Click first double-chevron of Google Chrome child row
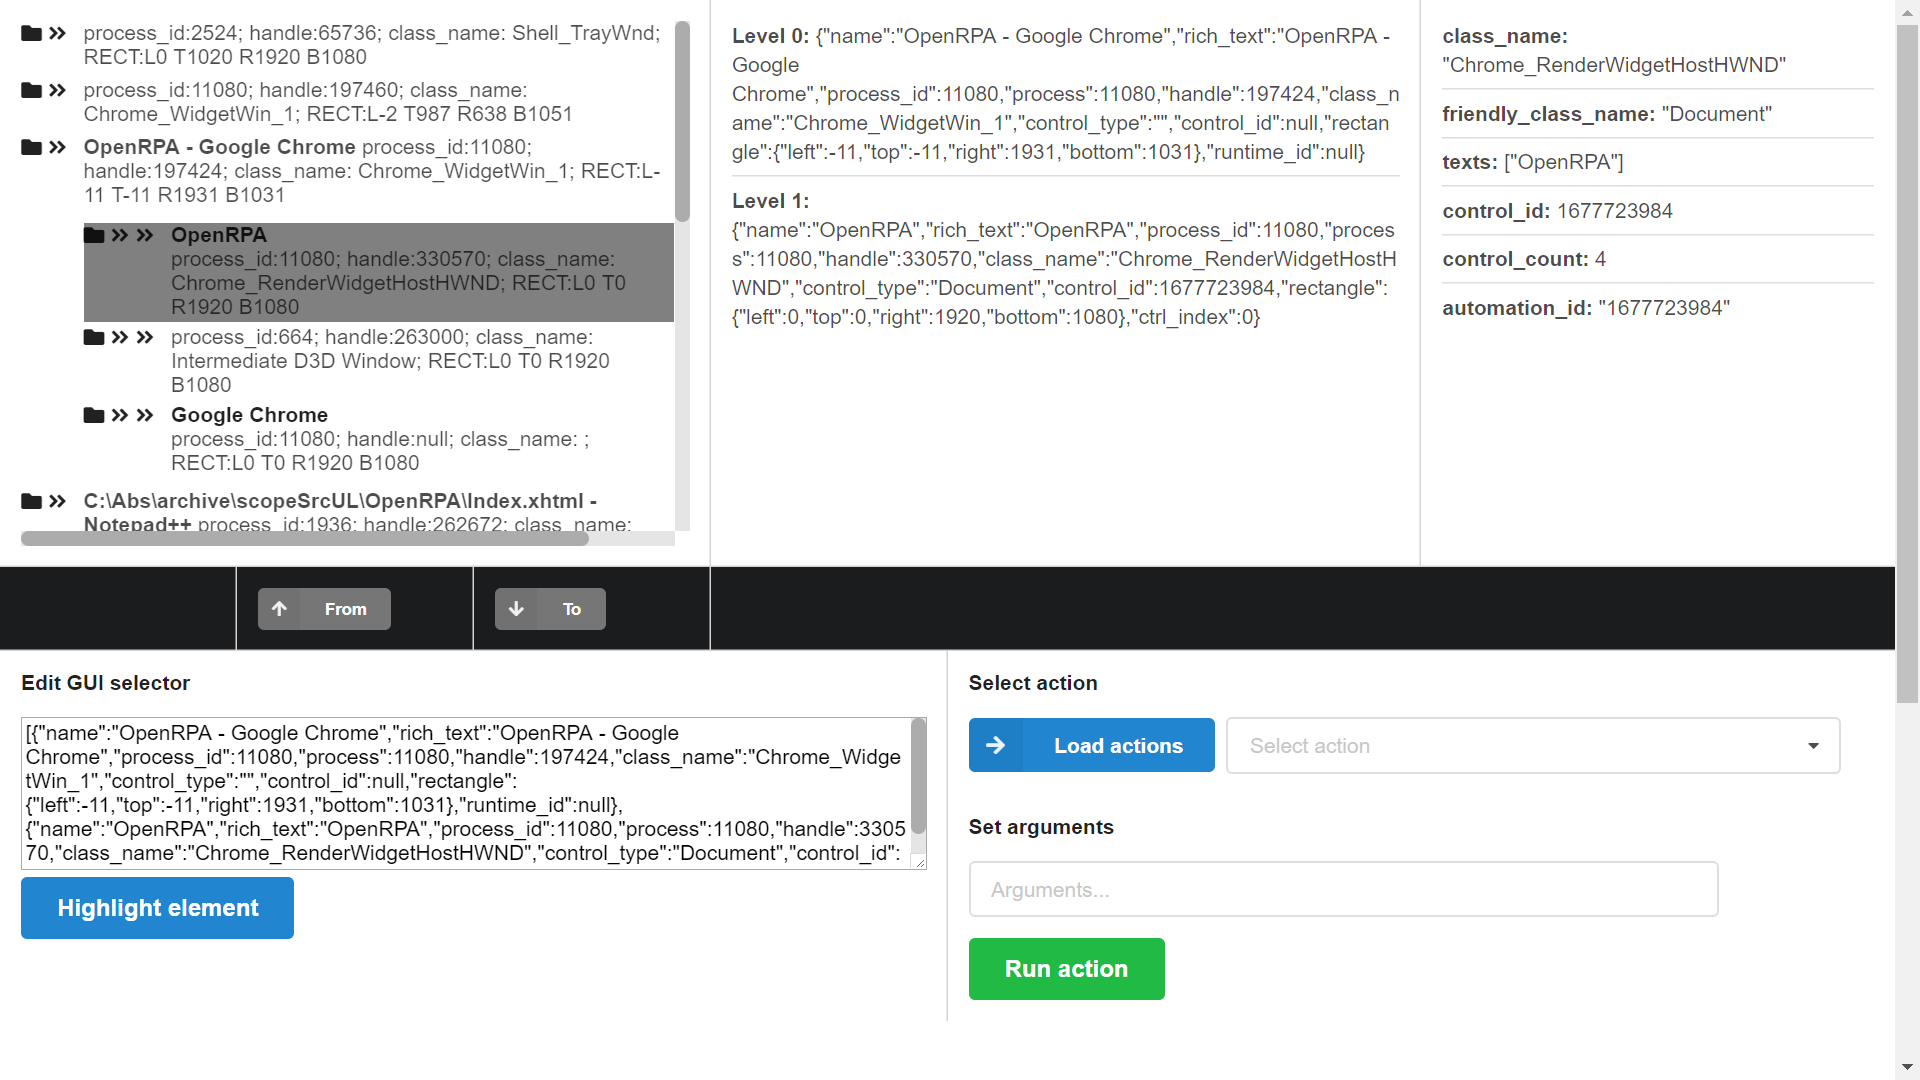Screen dimensions: 1920x1080 pos(120,415)
